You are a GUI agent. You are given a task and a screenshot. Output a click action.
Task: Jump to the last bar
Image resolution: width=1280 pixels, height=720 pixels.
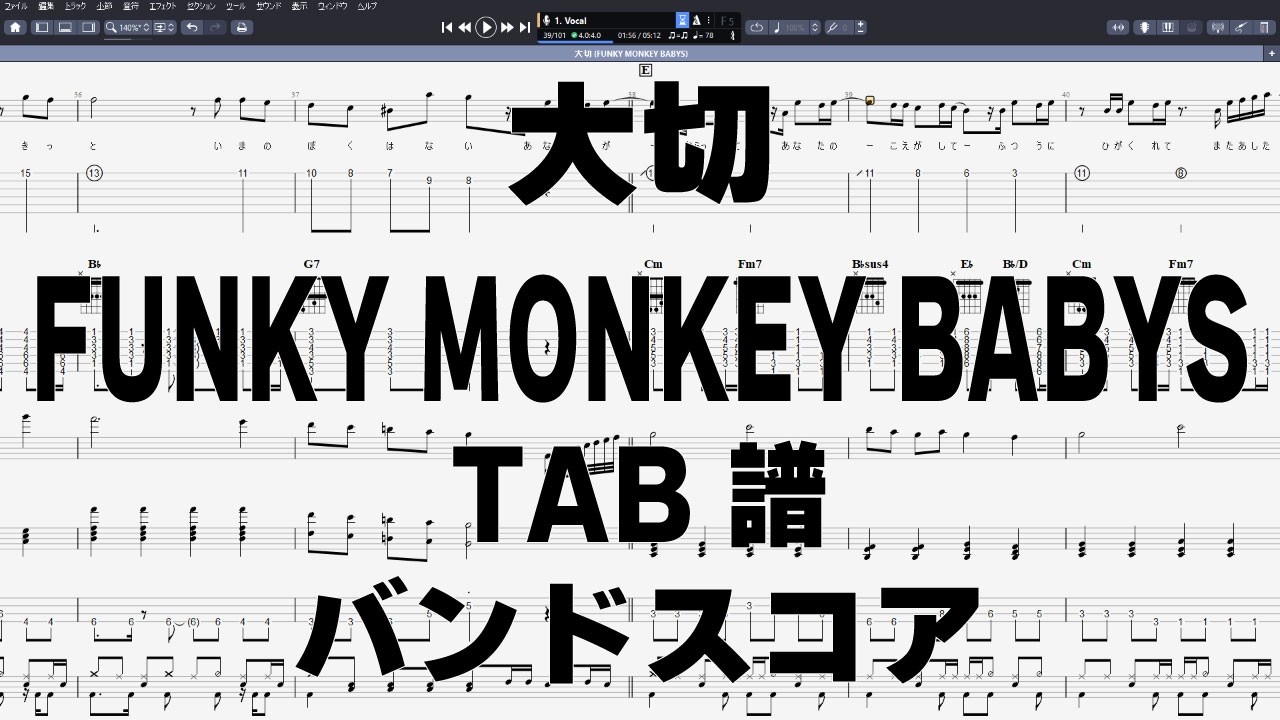point(525,28)
